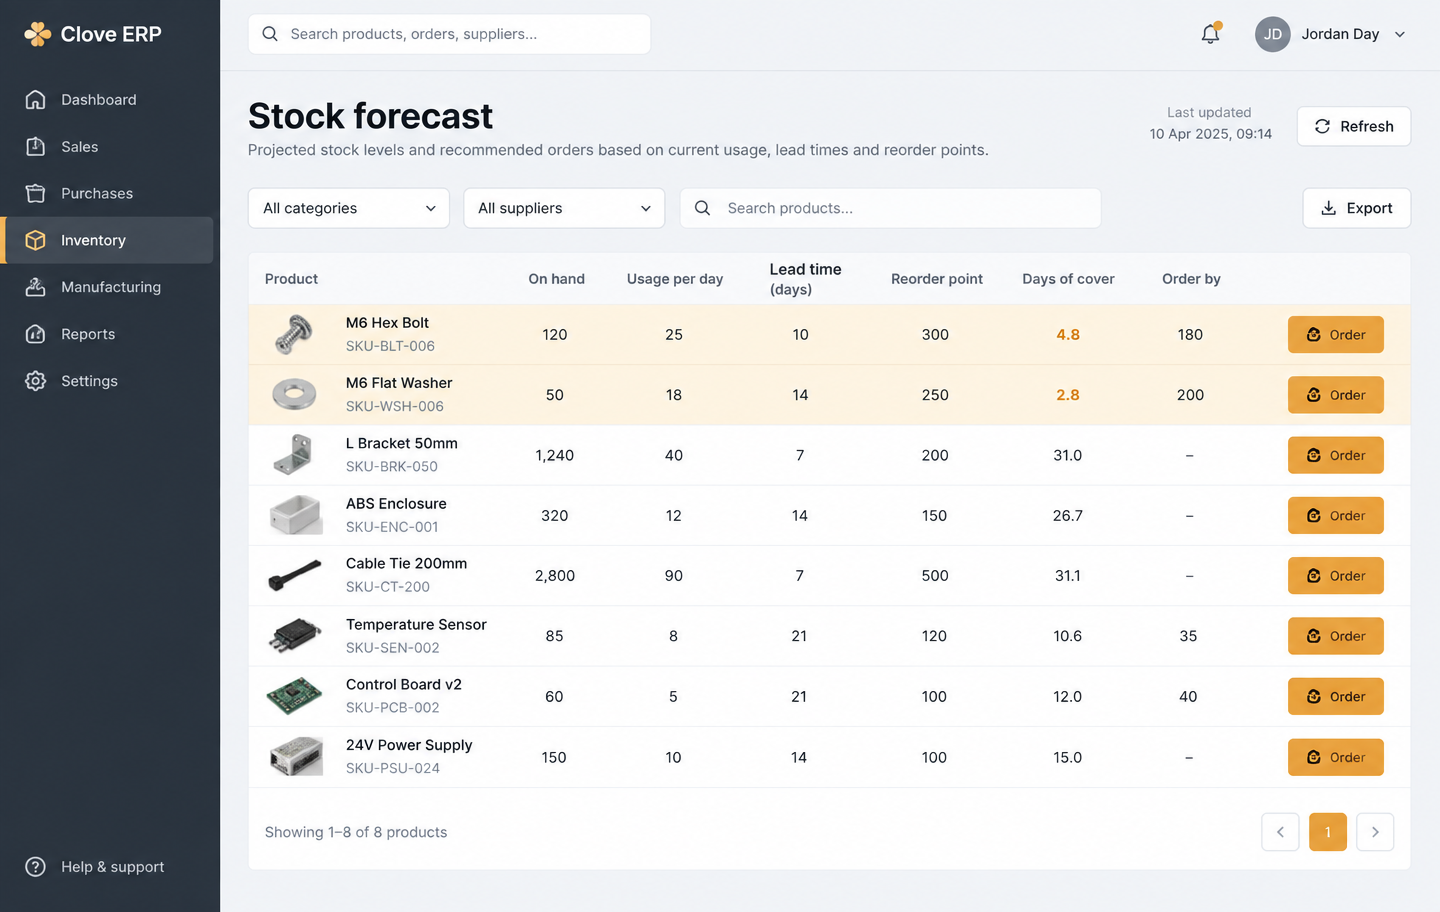Click the L Bracket 50mm thumbnail
Screen dimensions: 1440x912
(293, 455)
